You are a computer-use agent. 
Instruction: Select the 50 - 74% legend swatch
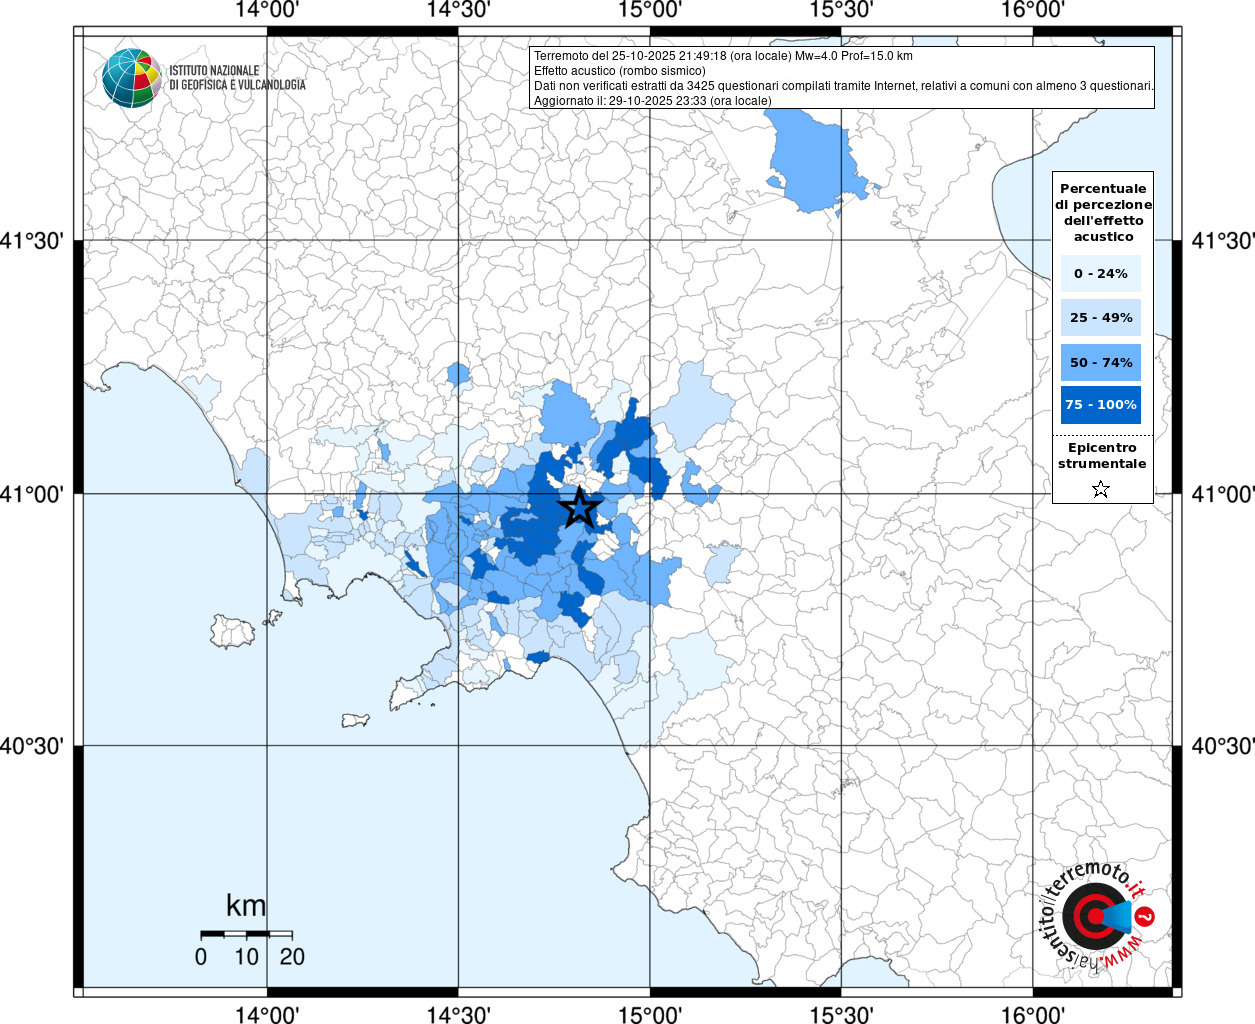[x=1101, y=362]
